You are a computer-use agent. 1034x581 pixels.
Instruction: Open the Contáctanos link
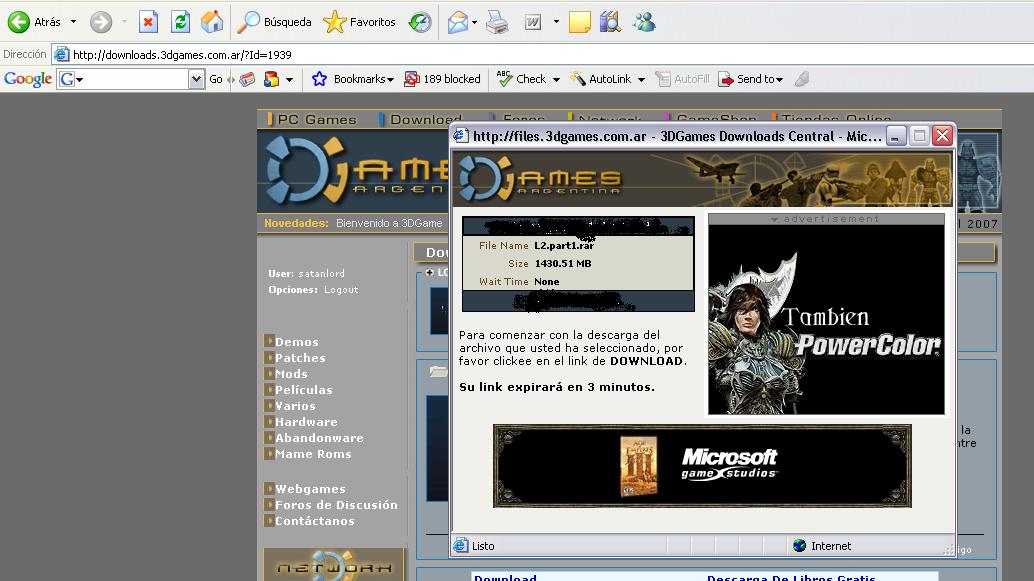pyautogui.click(x=315, y=521)
